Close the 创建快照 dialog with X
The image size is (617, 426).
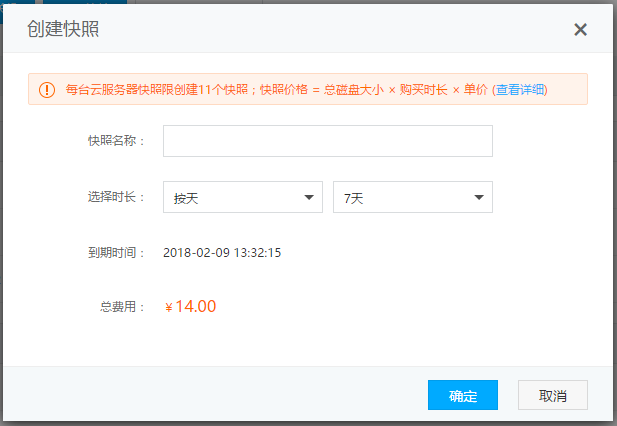click(x=580, y=30)
